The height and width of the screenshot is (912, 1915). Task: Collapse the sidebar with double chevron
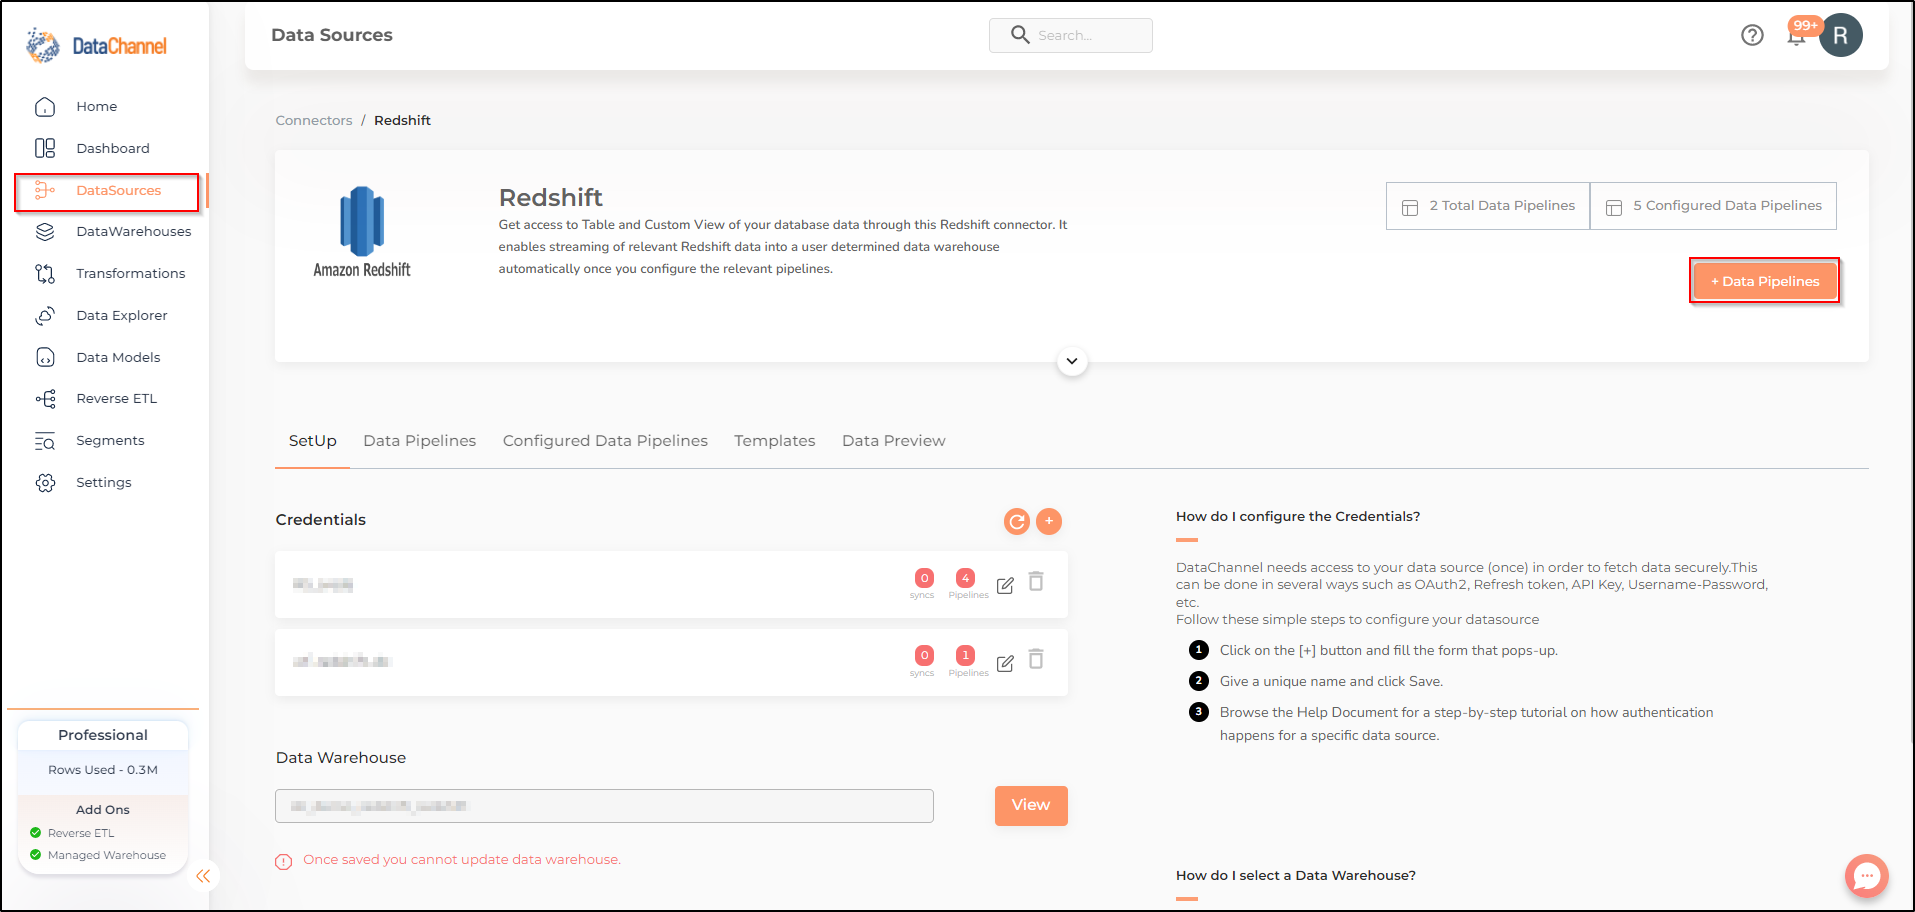click(203, 876)
